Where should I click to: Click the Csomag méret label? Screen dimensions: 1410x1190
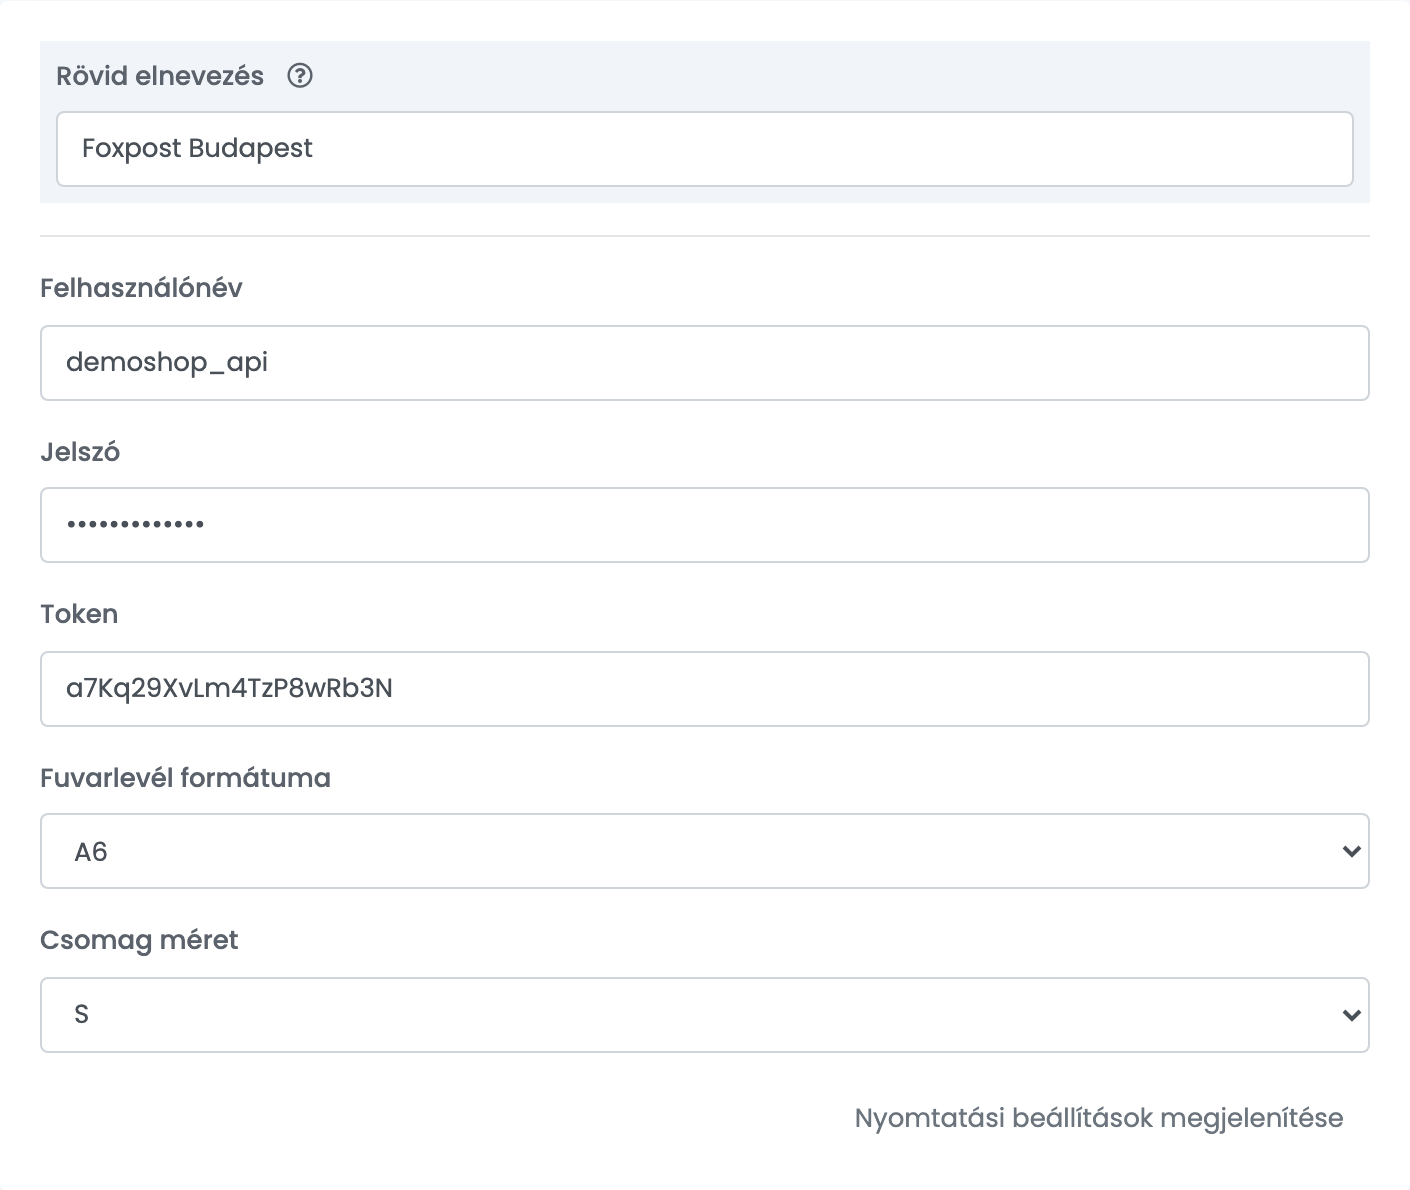pos(139,940)
